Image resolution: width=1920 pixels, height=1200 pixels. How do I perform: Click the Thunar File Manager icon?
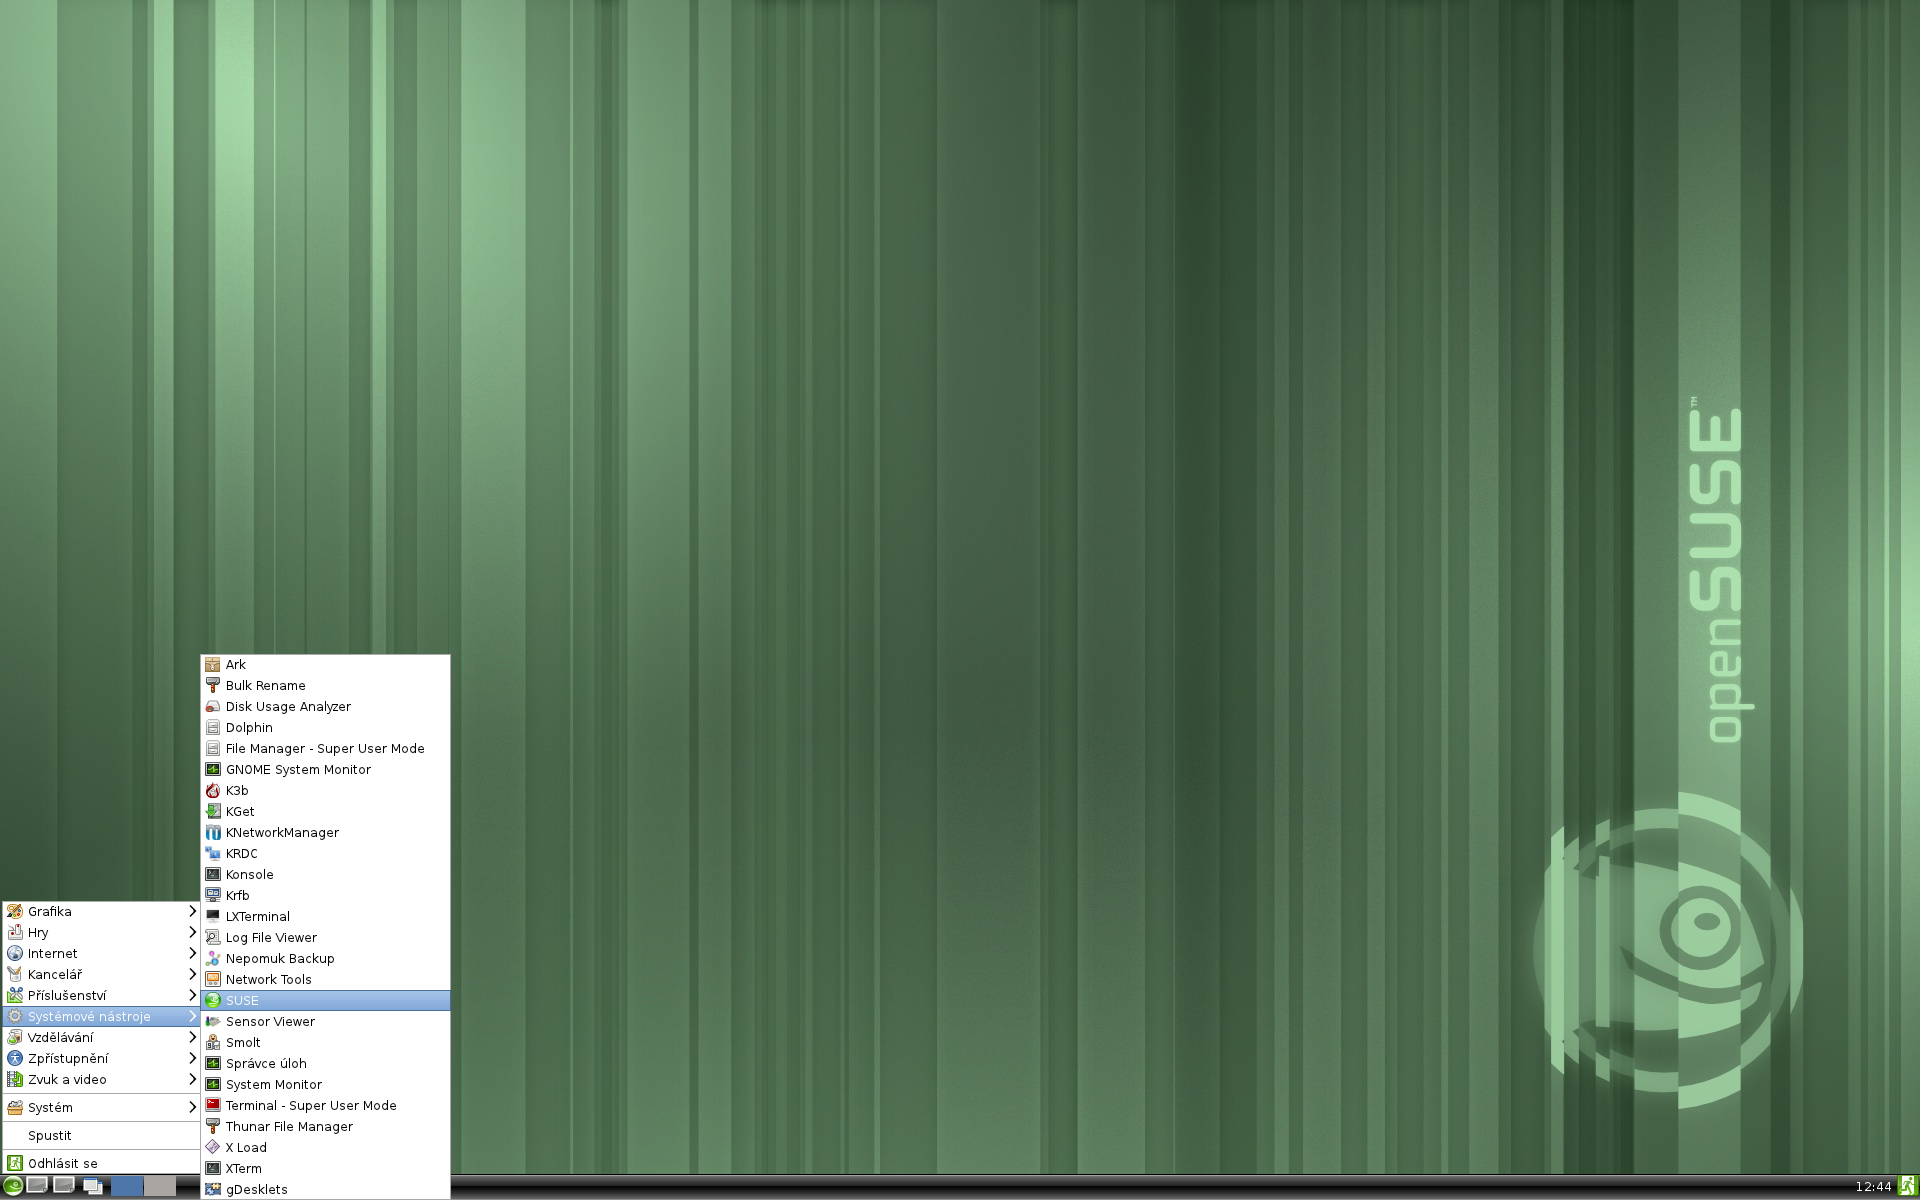point(212,1126)
